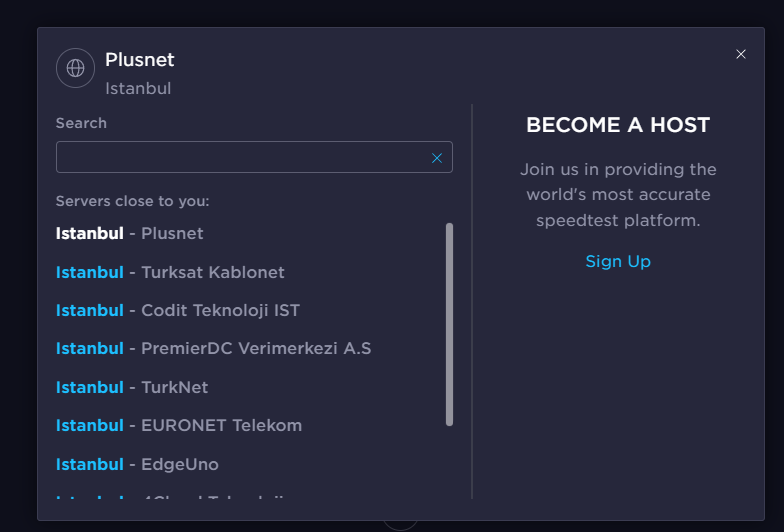This screenshot has height=532, width=784.
Task: Click the Servers close to you label
Action: (132, 201)
